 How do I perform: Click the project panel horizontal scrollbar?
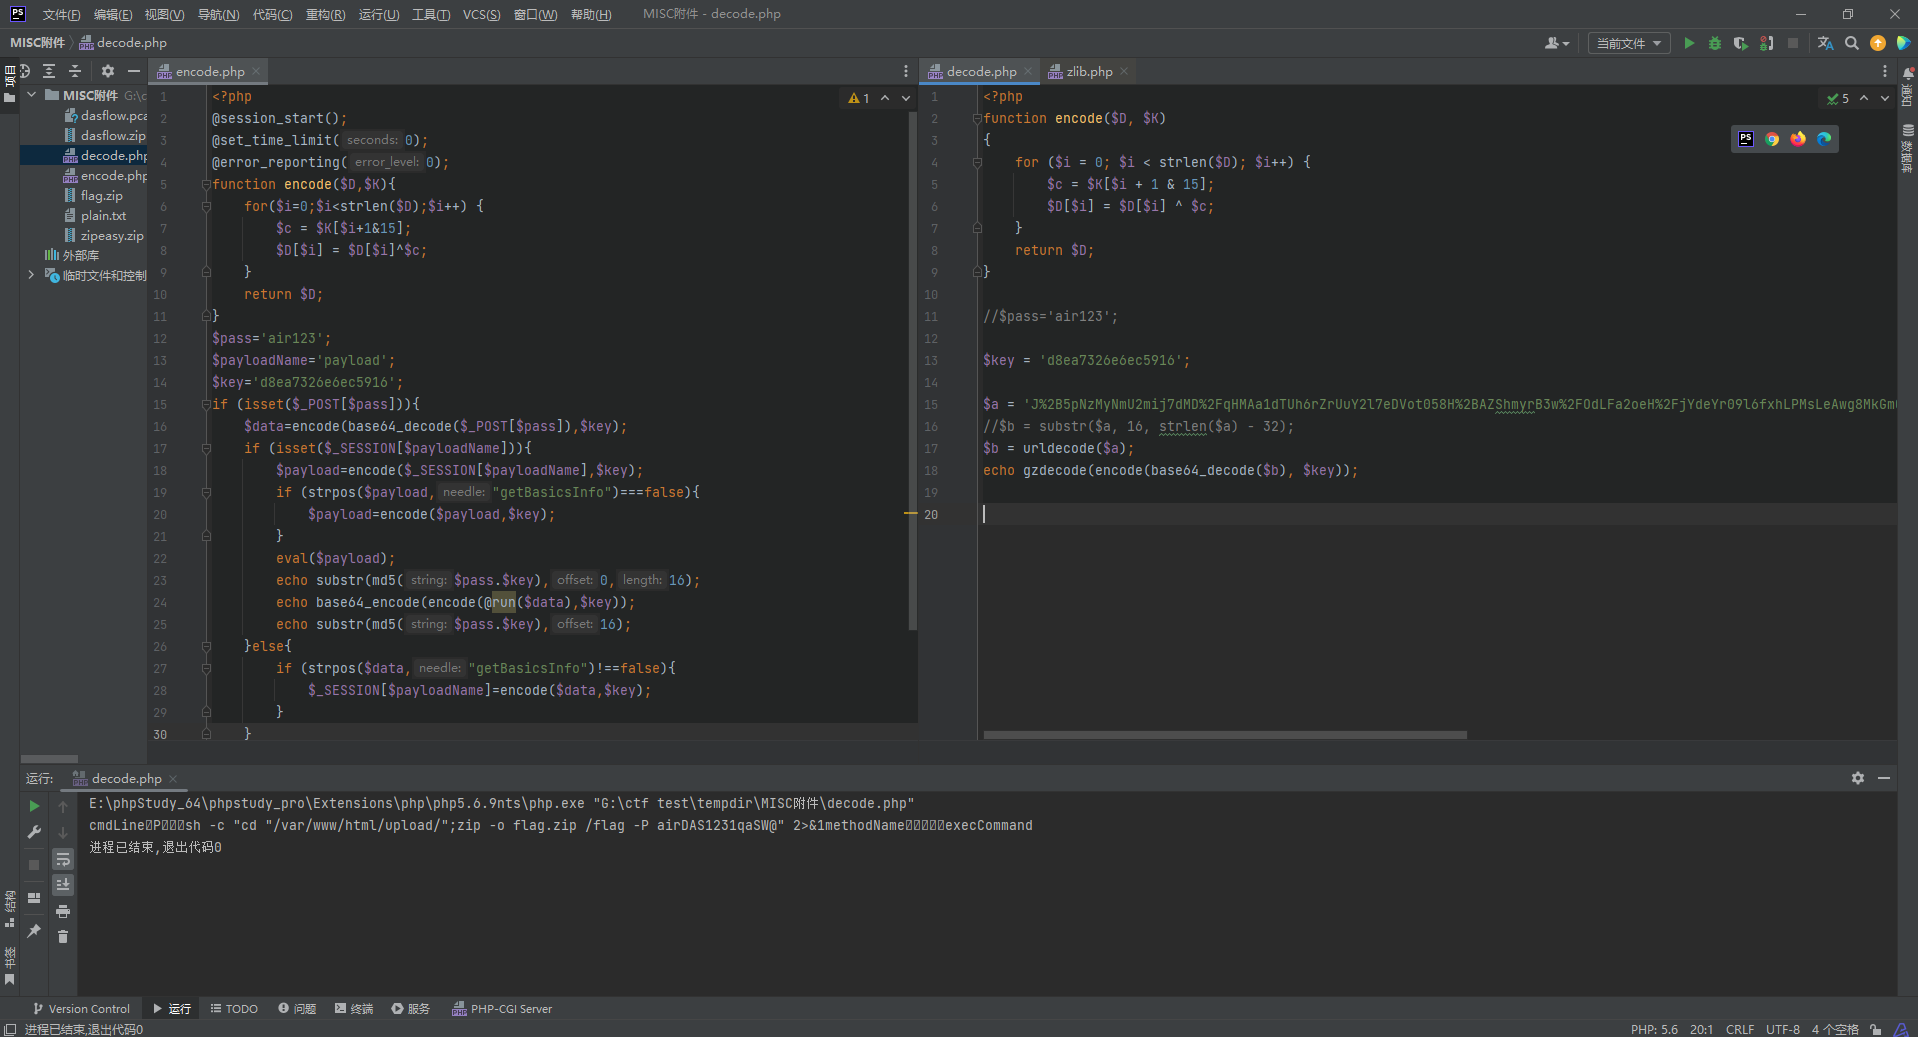(49, 759)
